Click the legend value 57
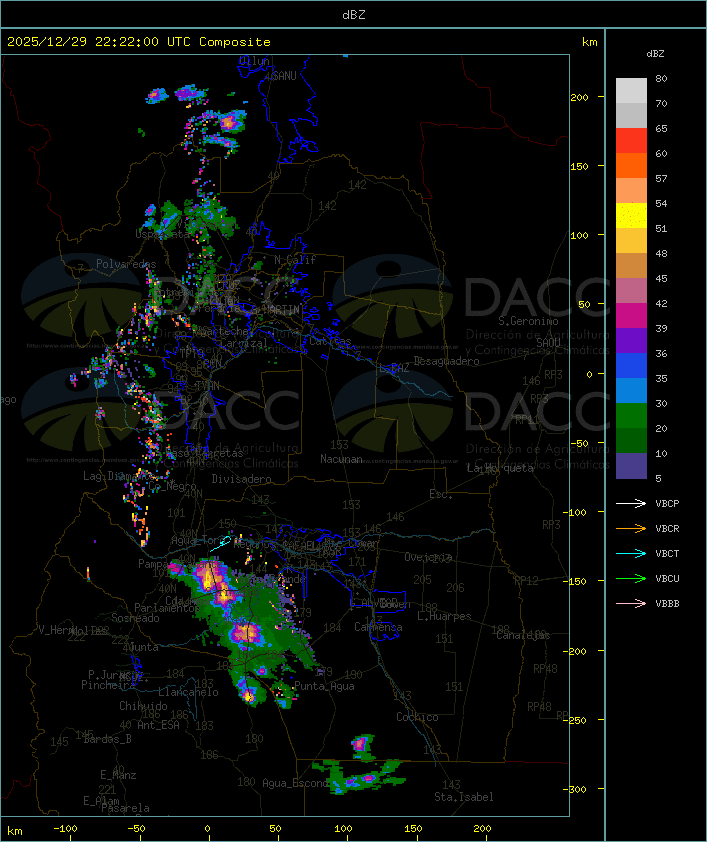Image resolution: width=707 pixels, height=842 pixels. [x=661, y=178]
